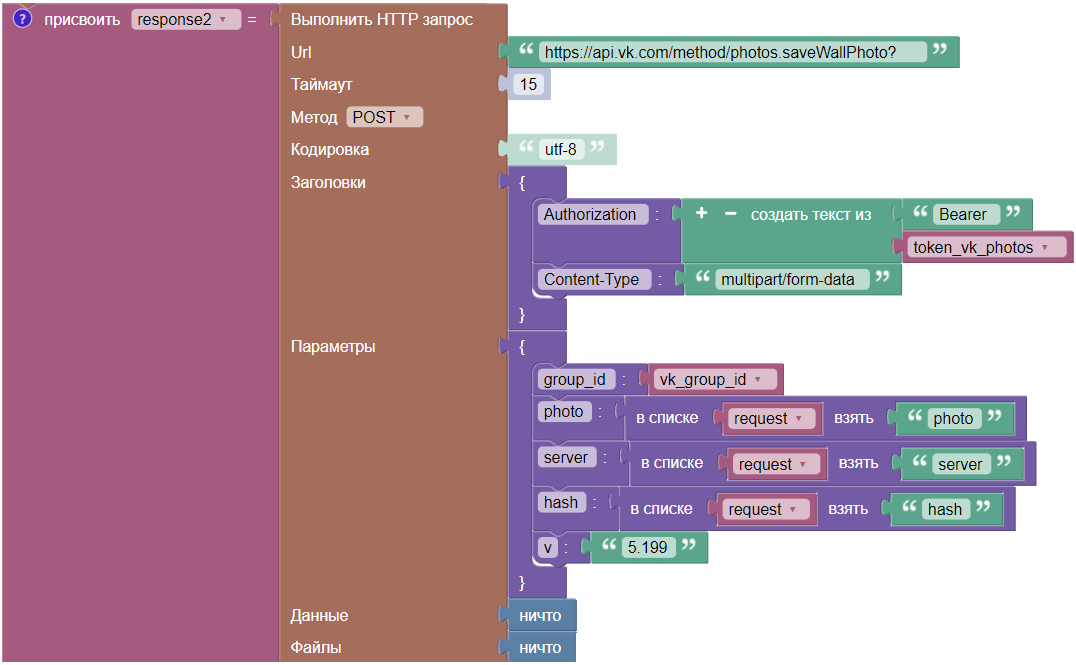Edit the 5.199 version value
Image resolution: width=1076 pixels, height=665 pixels.
645,547
